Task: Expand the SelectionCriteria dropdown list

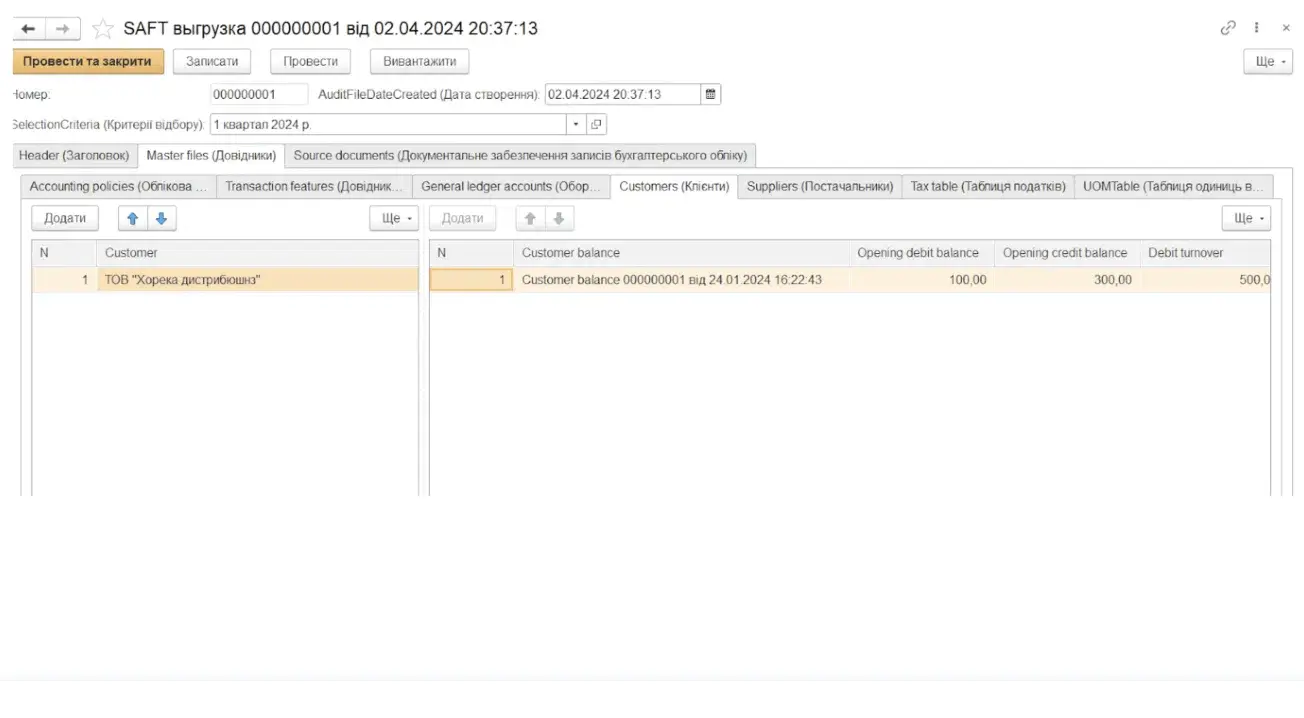Action: (x=576, y=125)
